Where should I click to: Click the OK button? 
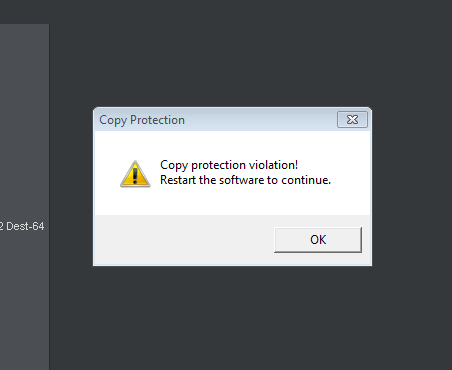coord(318,240)
